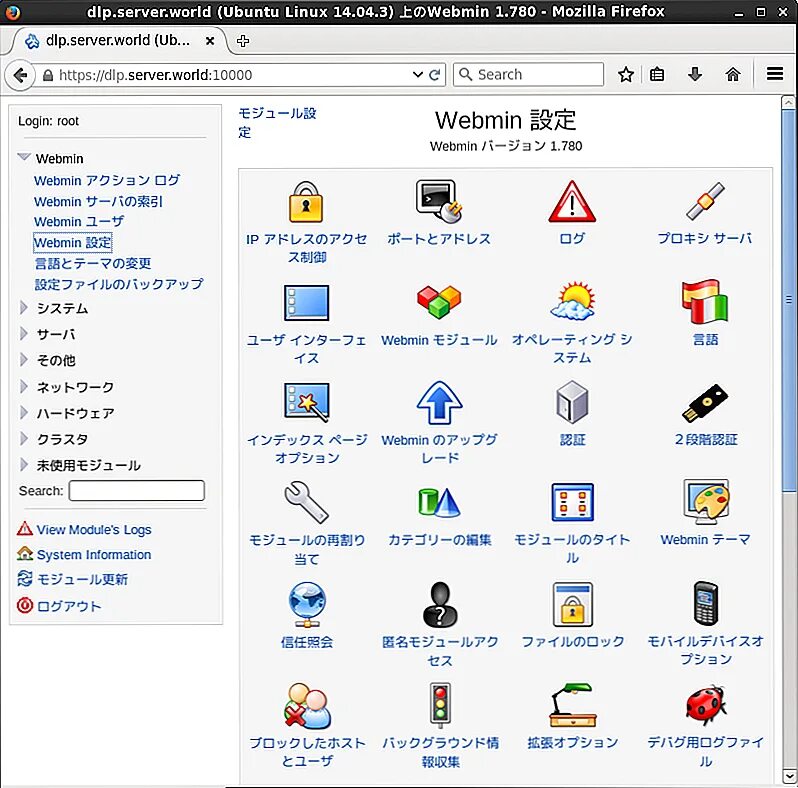Expand the ネットワーク category
The height and width of the screenshot is (788, 798).
point(23,386)
